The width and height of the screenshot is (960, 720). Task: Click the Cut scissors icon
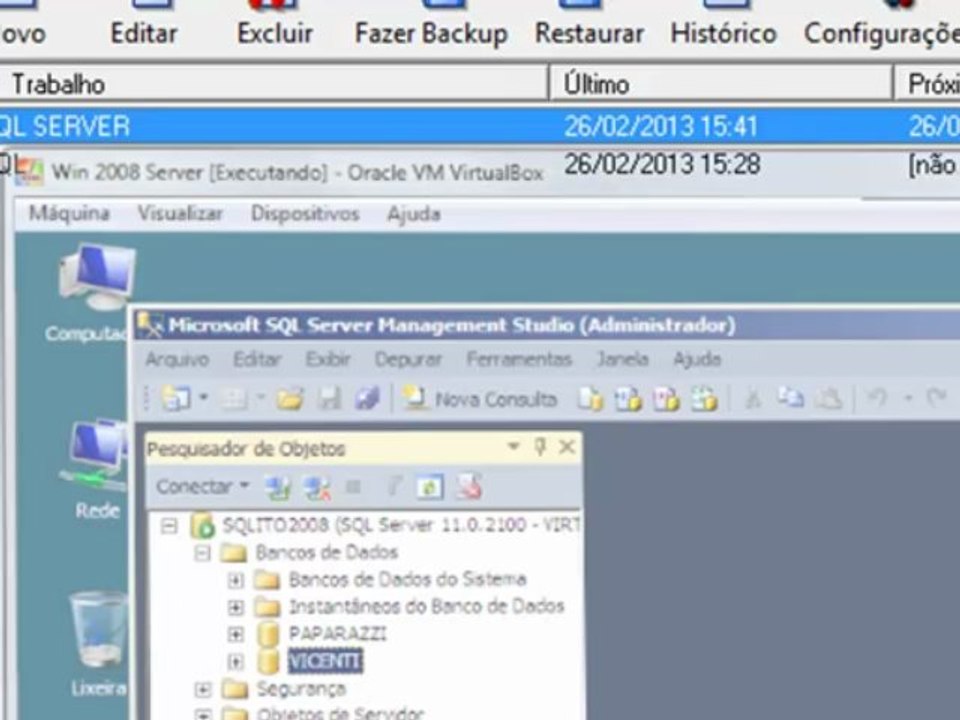[752, 399]
